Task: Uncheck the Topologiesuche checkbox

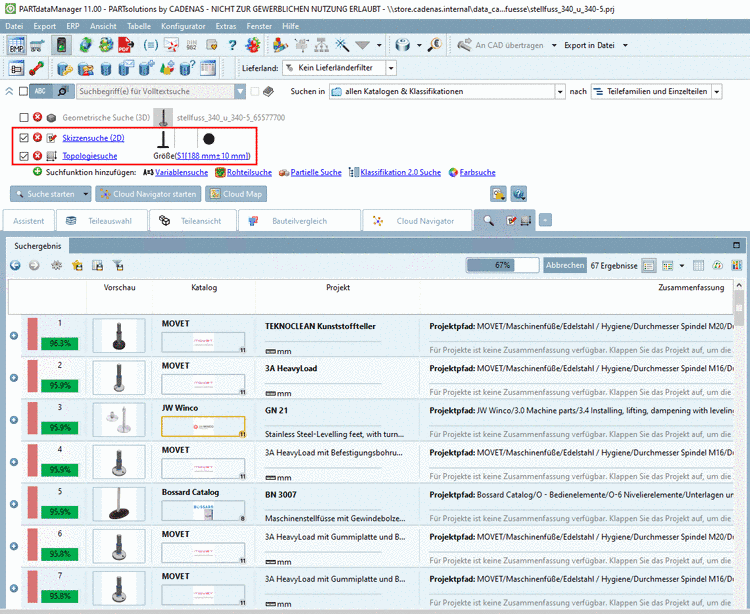Action: coord(24,155)
